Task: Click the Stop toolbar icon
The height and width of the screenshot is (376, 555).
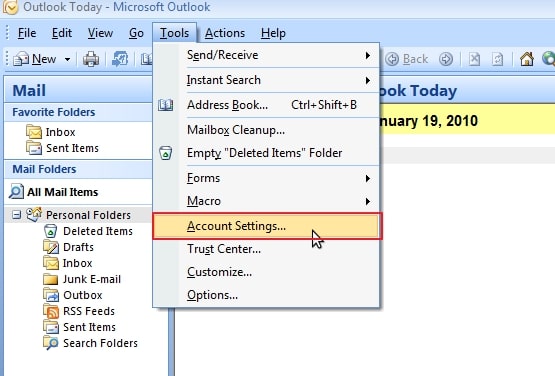Action: [x=474, y=59]
